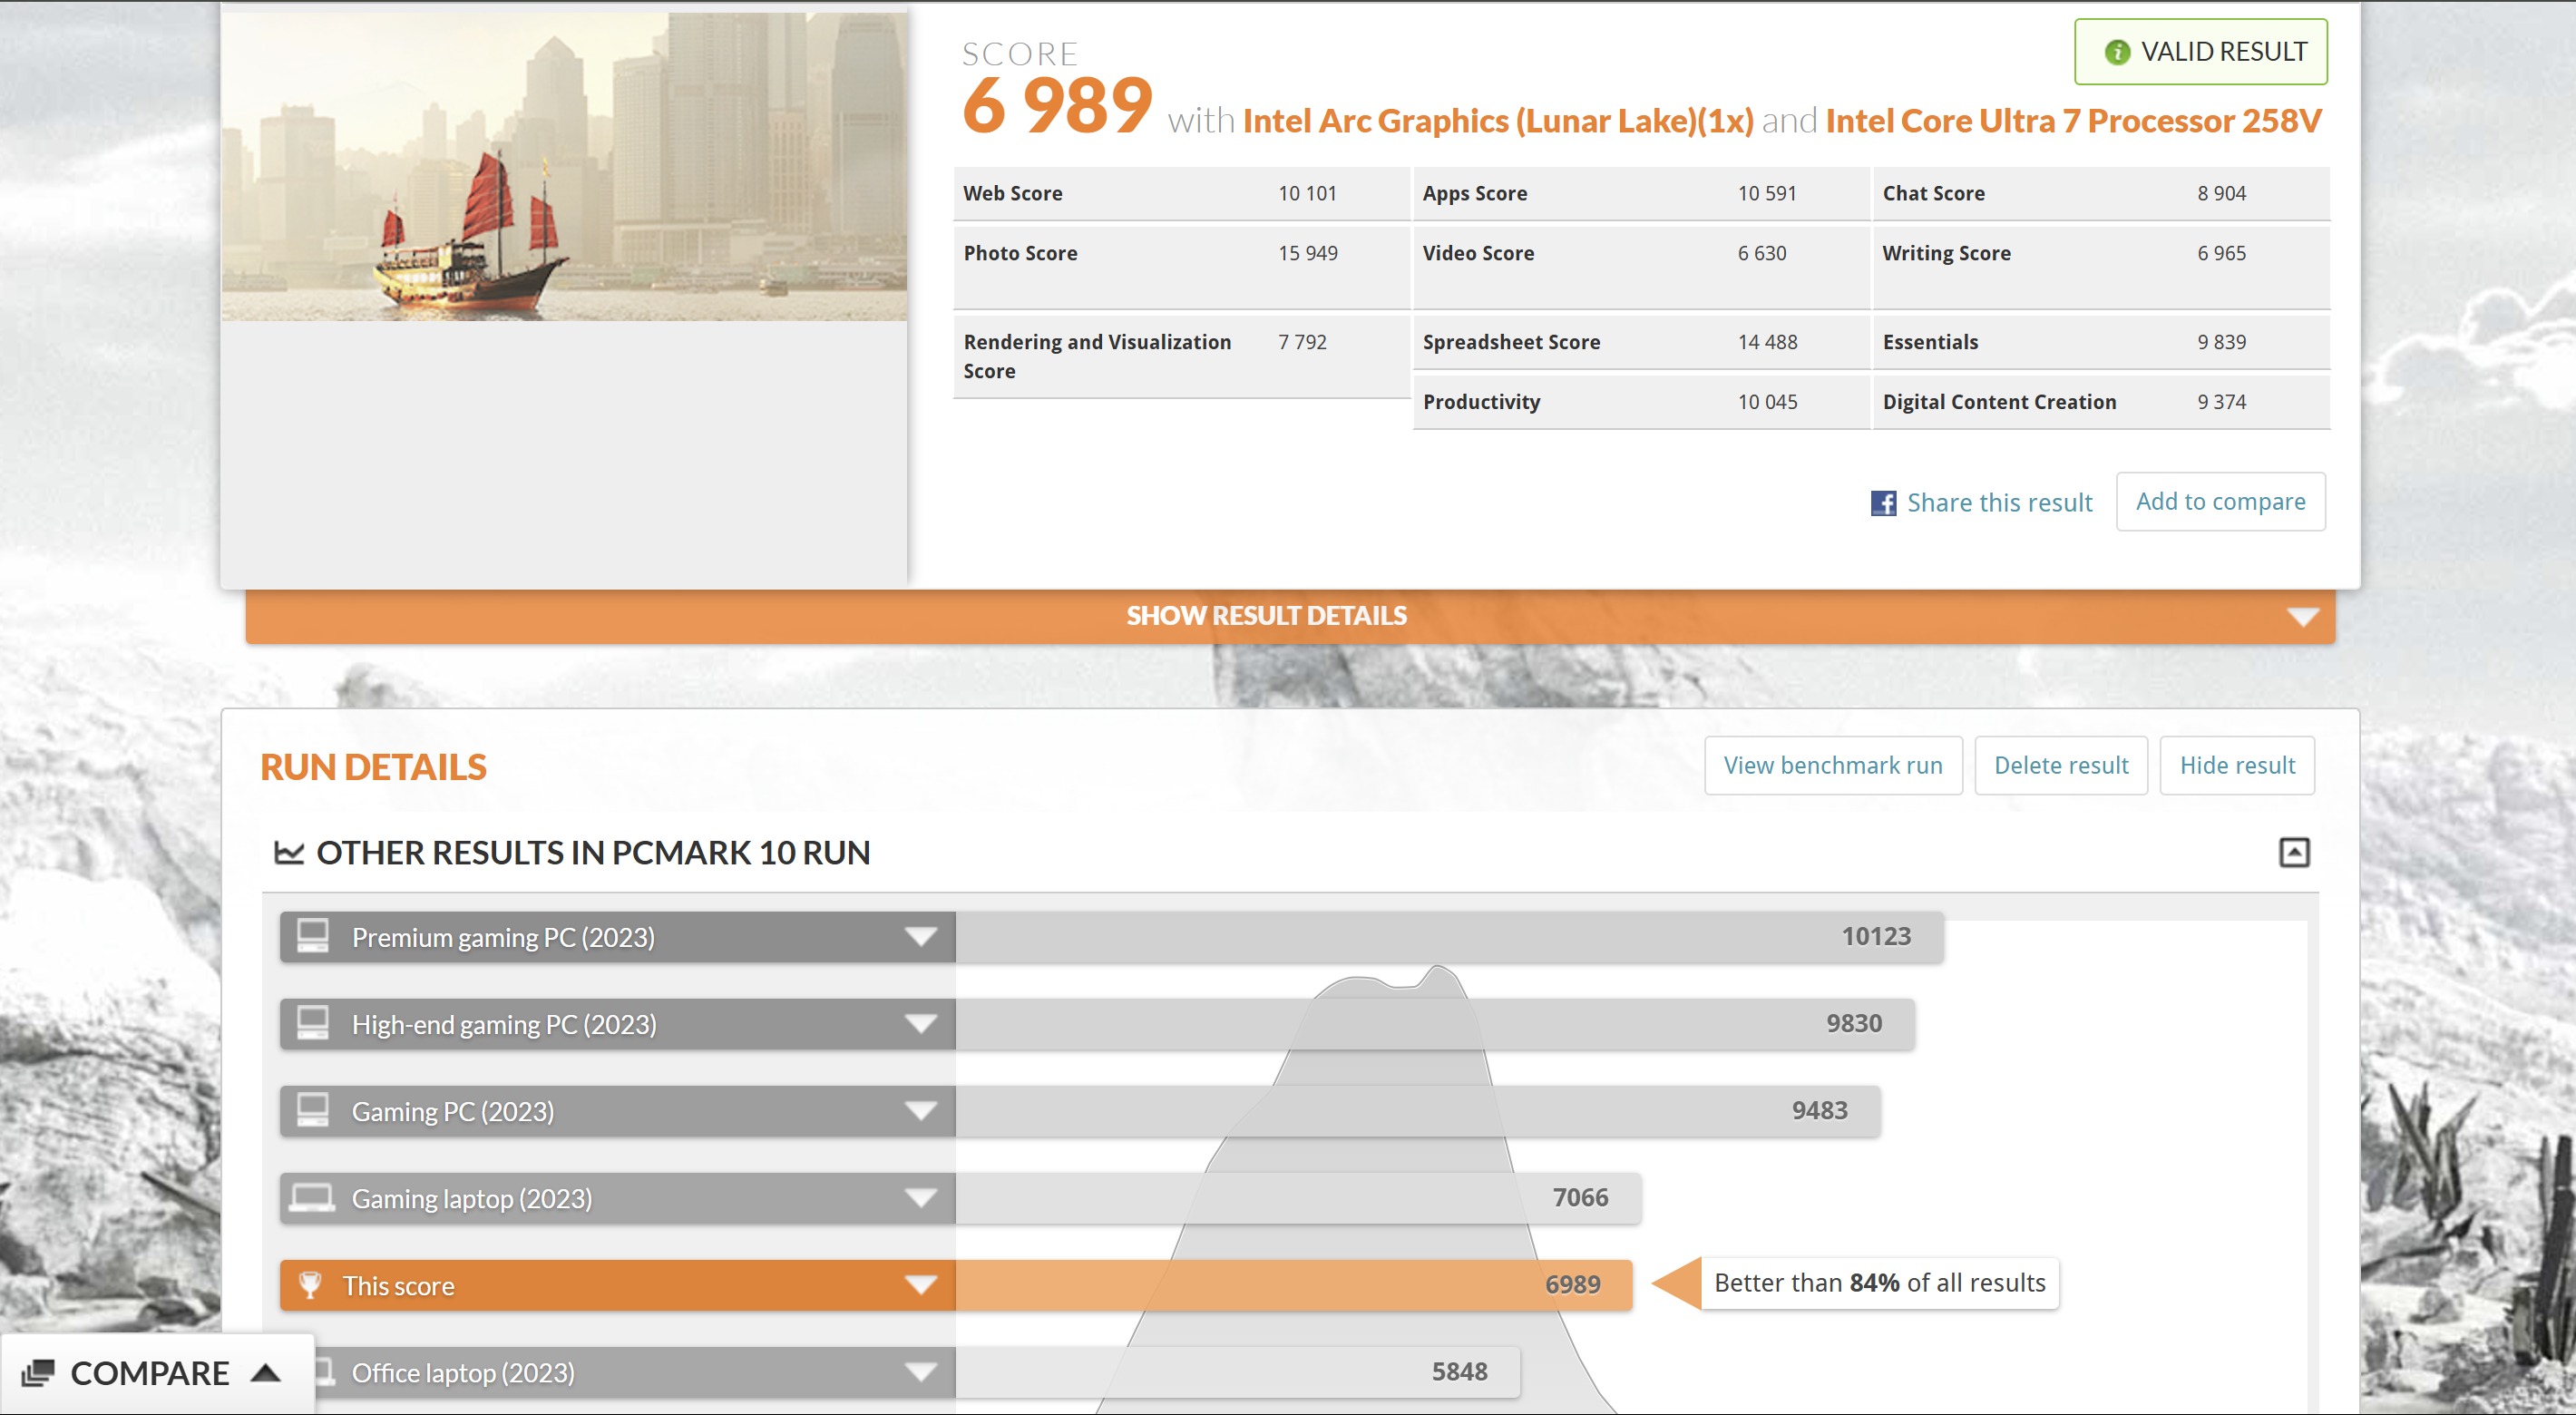This screenshot has height=1415, width=2576.
Task: Click the 10123 Premium gaming PC score bar
Action: [1449, 937]
